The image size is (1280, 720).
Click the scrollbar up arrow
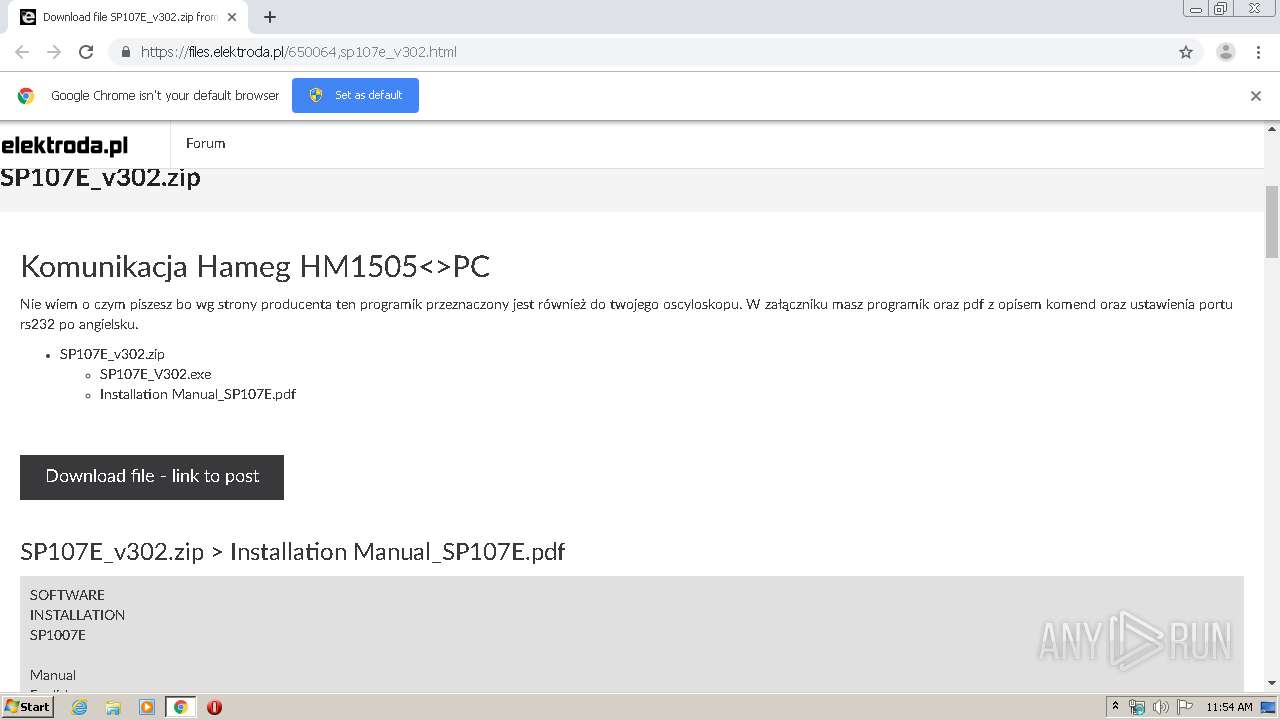(x=1272, y=129)
